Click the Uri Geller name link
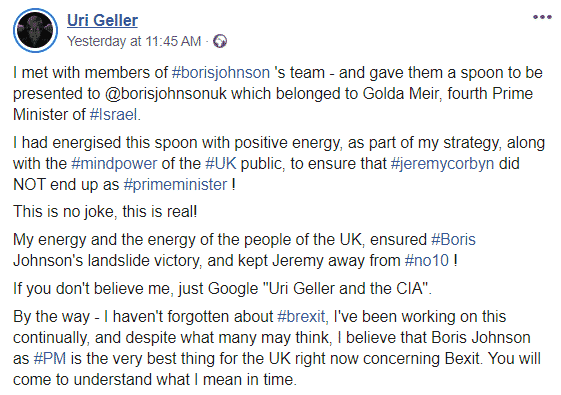The height and width of the screenshot is (395, 561). 102,20
